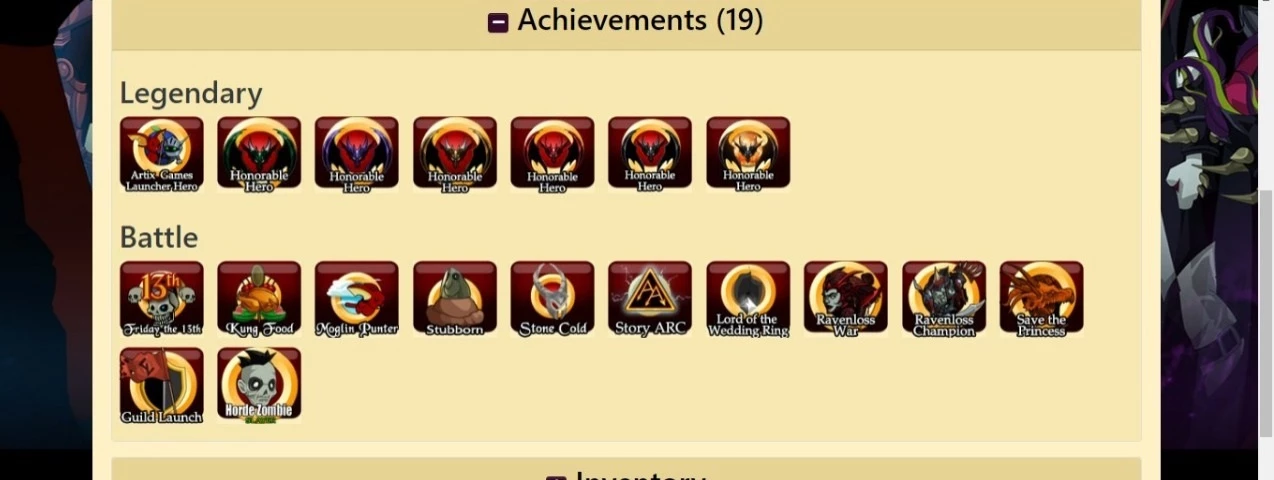
Task: Select the Ravenloss Champion badge
Action: coord(944,298)
